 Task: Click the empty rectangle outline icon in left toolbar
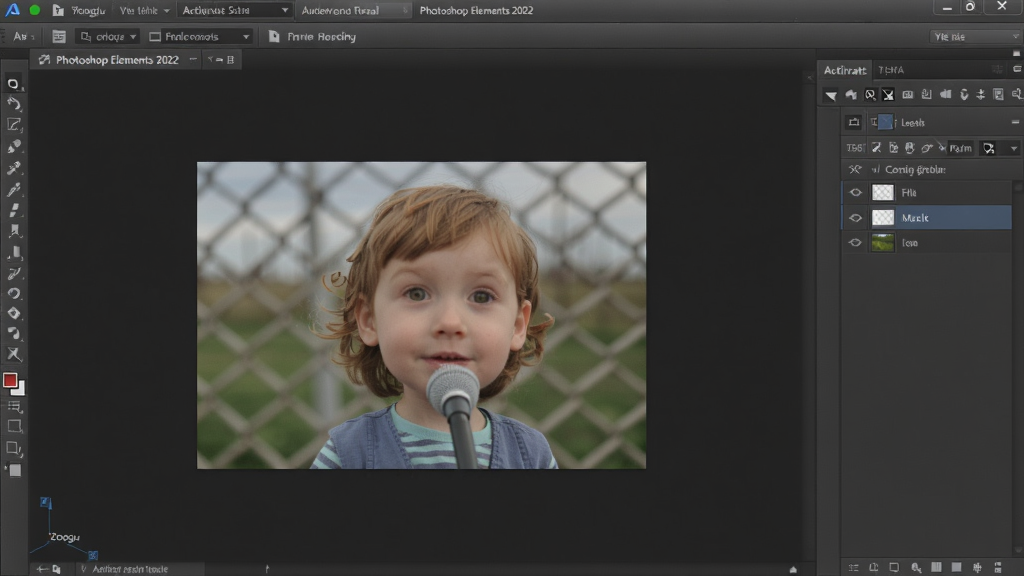14,427
